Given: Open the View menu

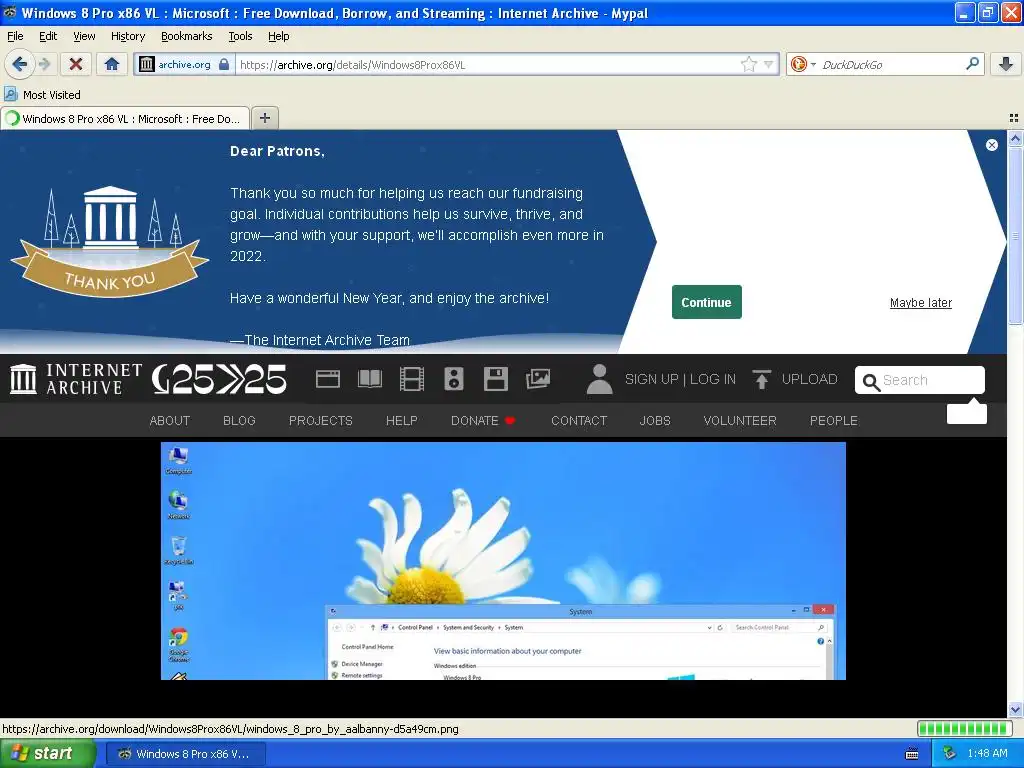Looking at the screenshot, I should click(x=84, y=36).
